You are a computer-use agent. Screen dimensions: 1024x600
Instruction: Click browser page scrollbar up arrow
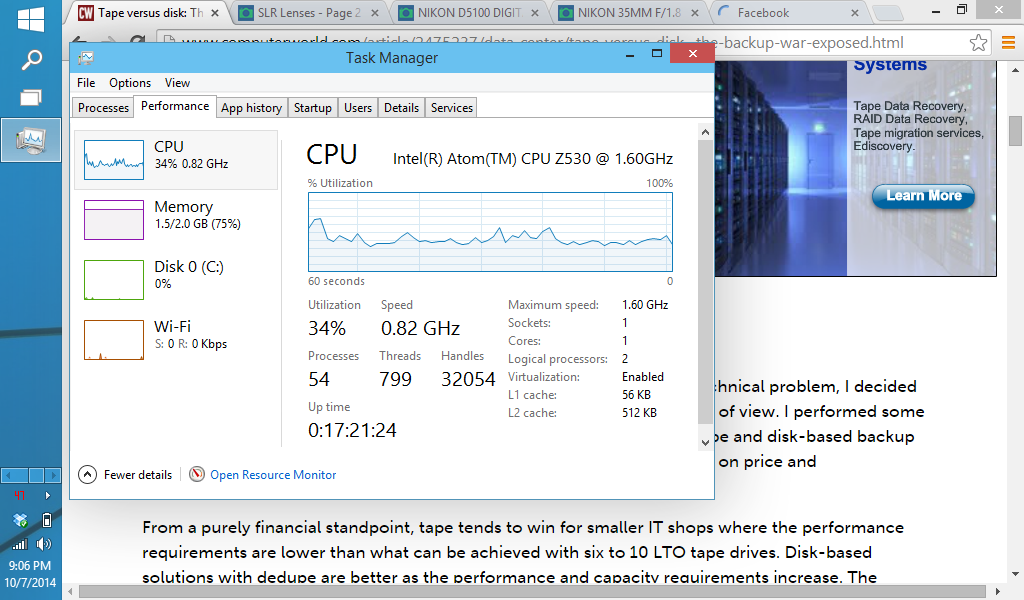pyautogui.click(x=1016, y=70)
